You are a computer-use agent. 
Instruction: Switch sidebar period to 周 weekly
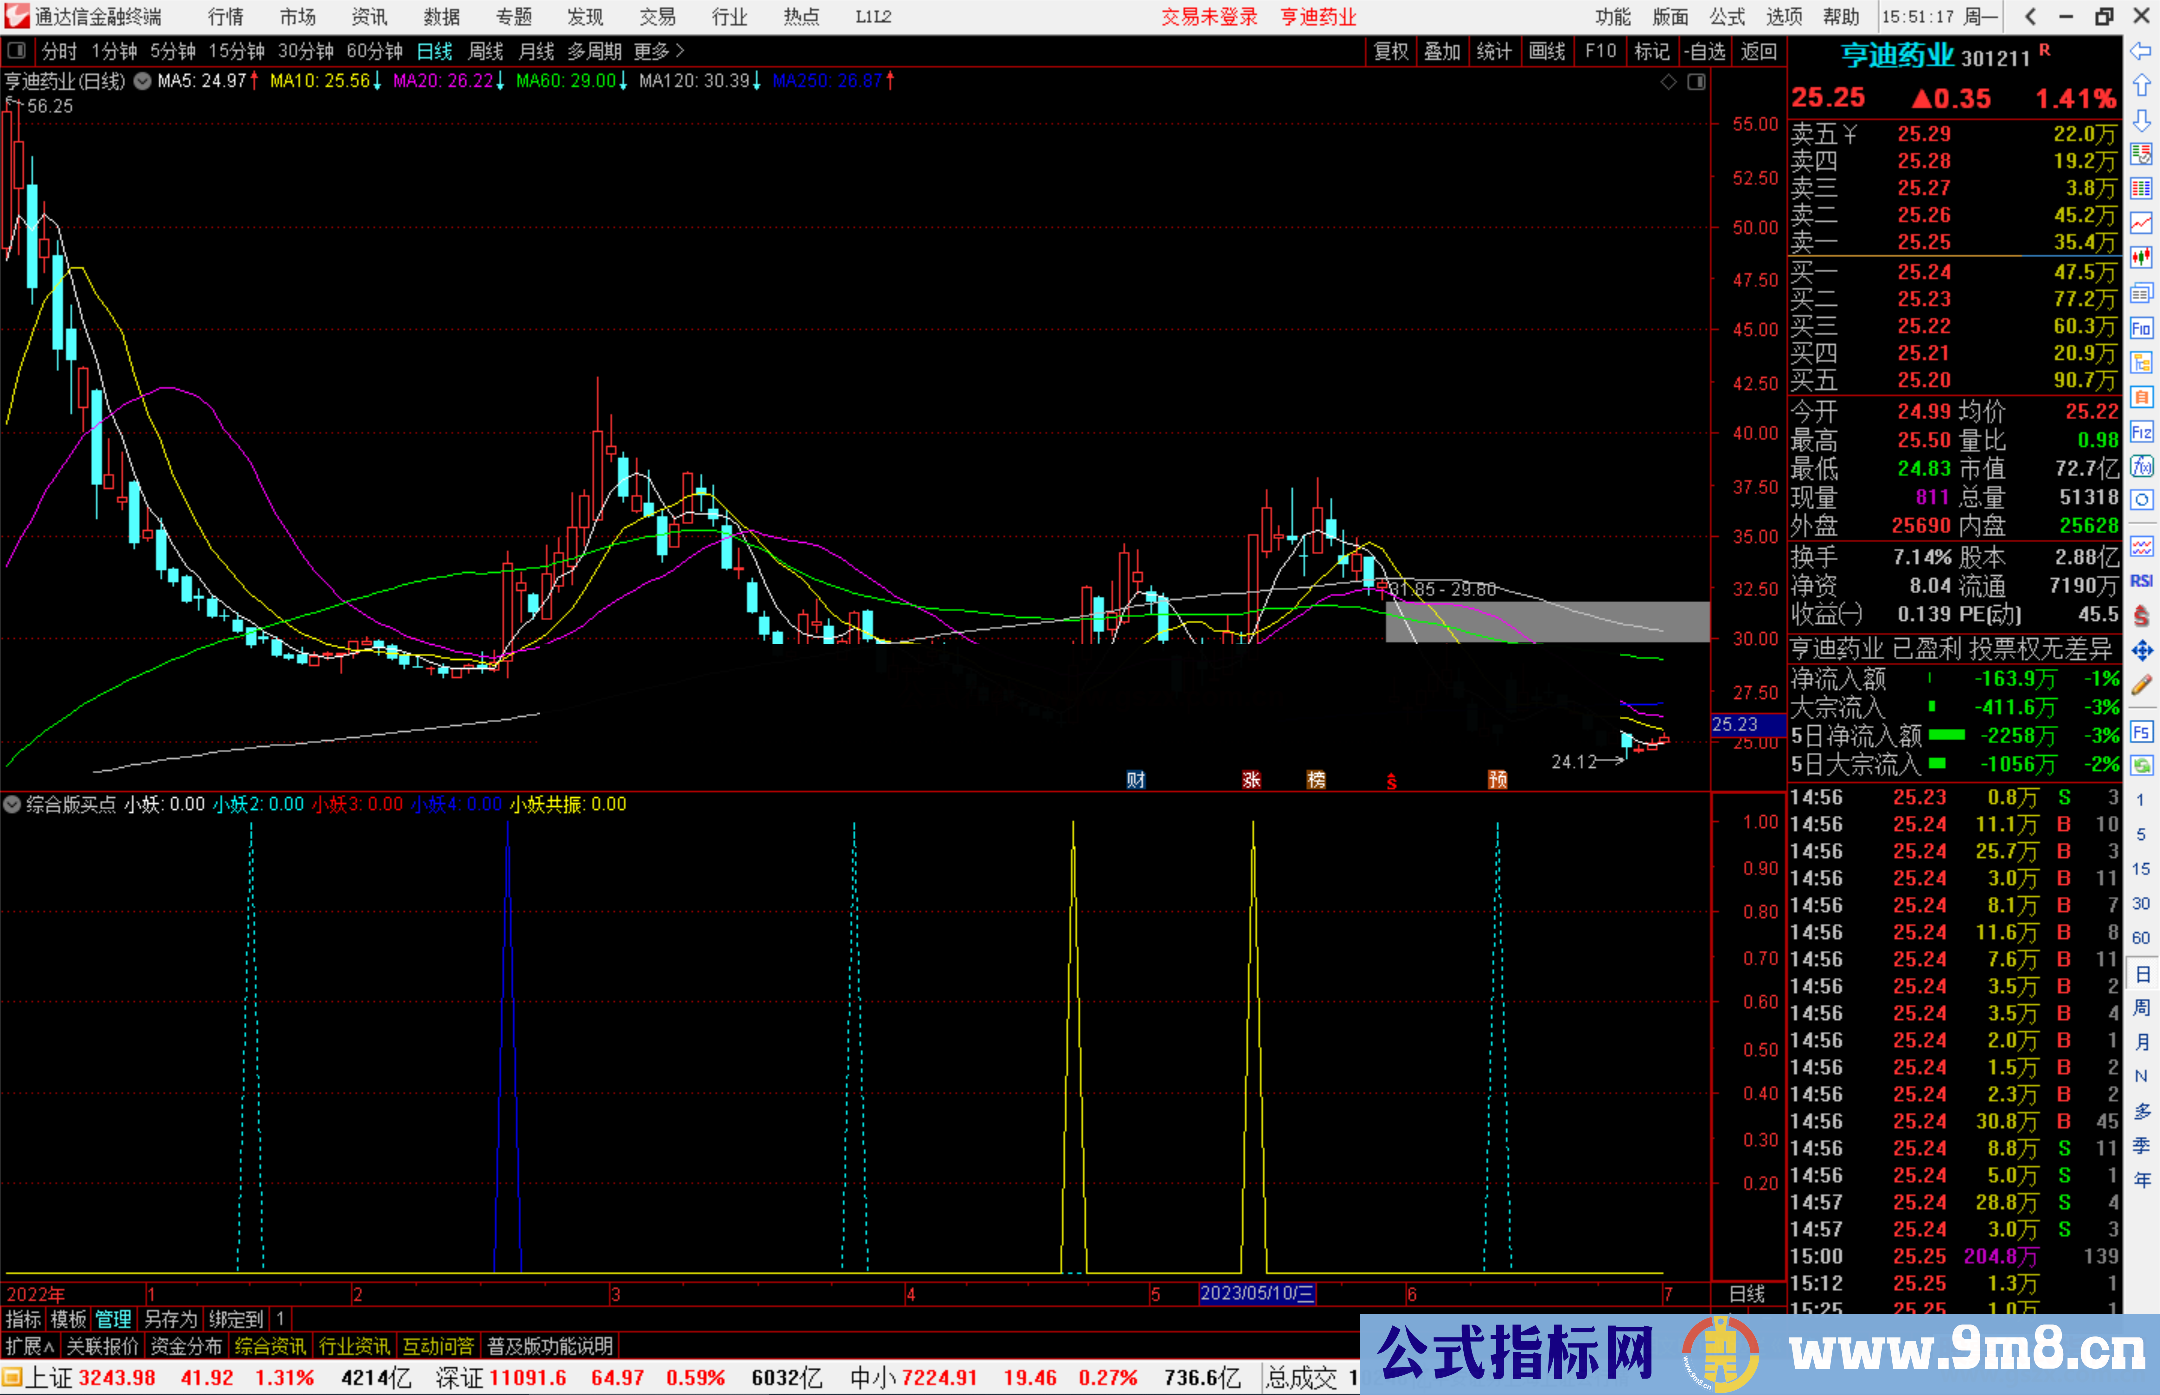[x=2141, y=1008]
